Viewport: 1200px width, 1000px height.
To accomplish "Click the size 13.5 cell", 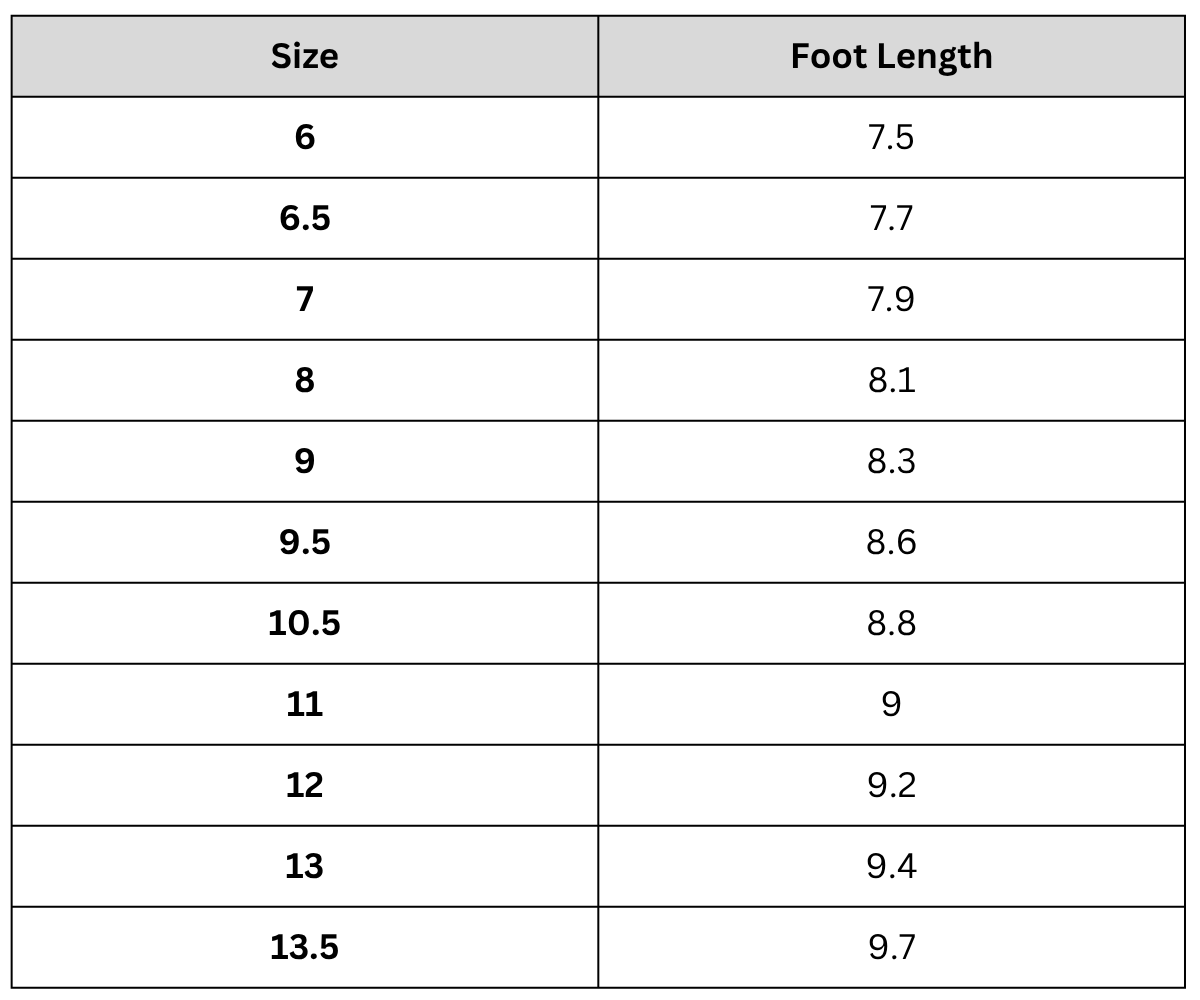I will (305, 947).
